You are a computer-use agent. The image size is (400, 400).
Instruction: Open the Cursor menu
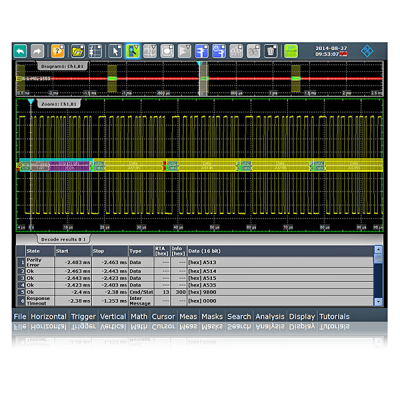click(x=163, y=316)
